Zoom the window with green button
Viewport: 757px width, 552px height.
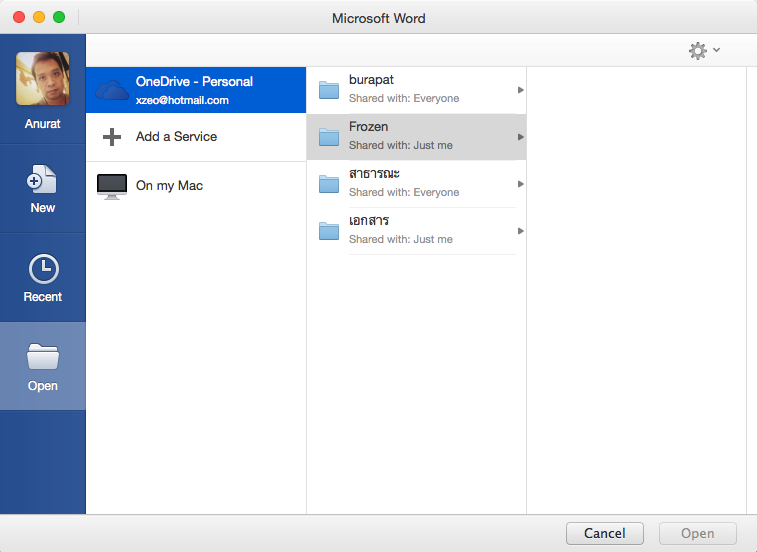tap(59, 17)
